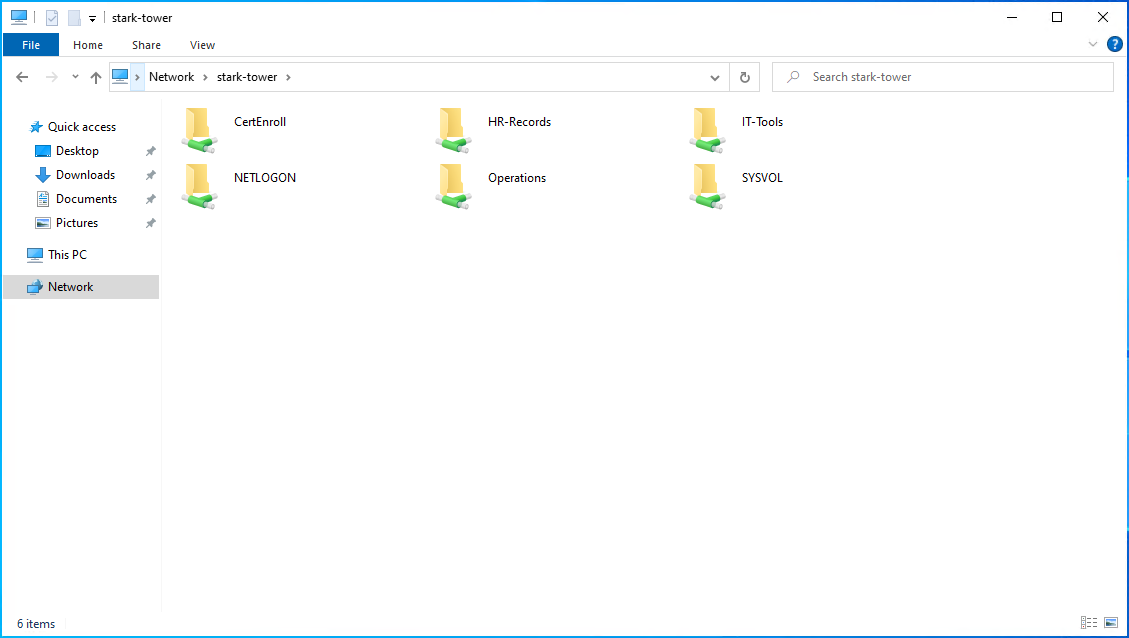Click the window system icon in title bar
The height and width of the screenshot is (638, 1129).
(19, 17)
